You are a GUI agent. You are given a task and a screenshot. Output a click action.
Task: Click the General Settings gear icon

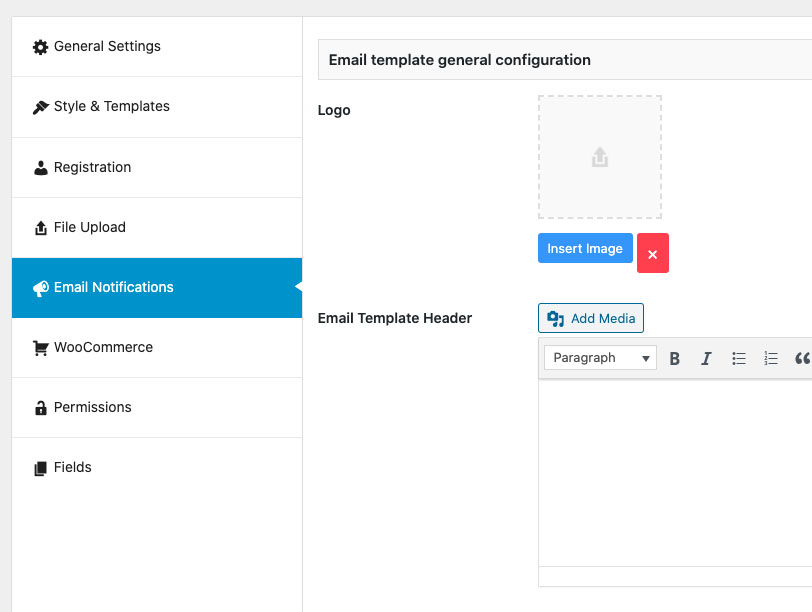click(x=40, y=47)
